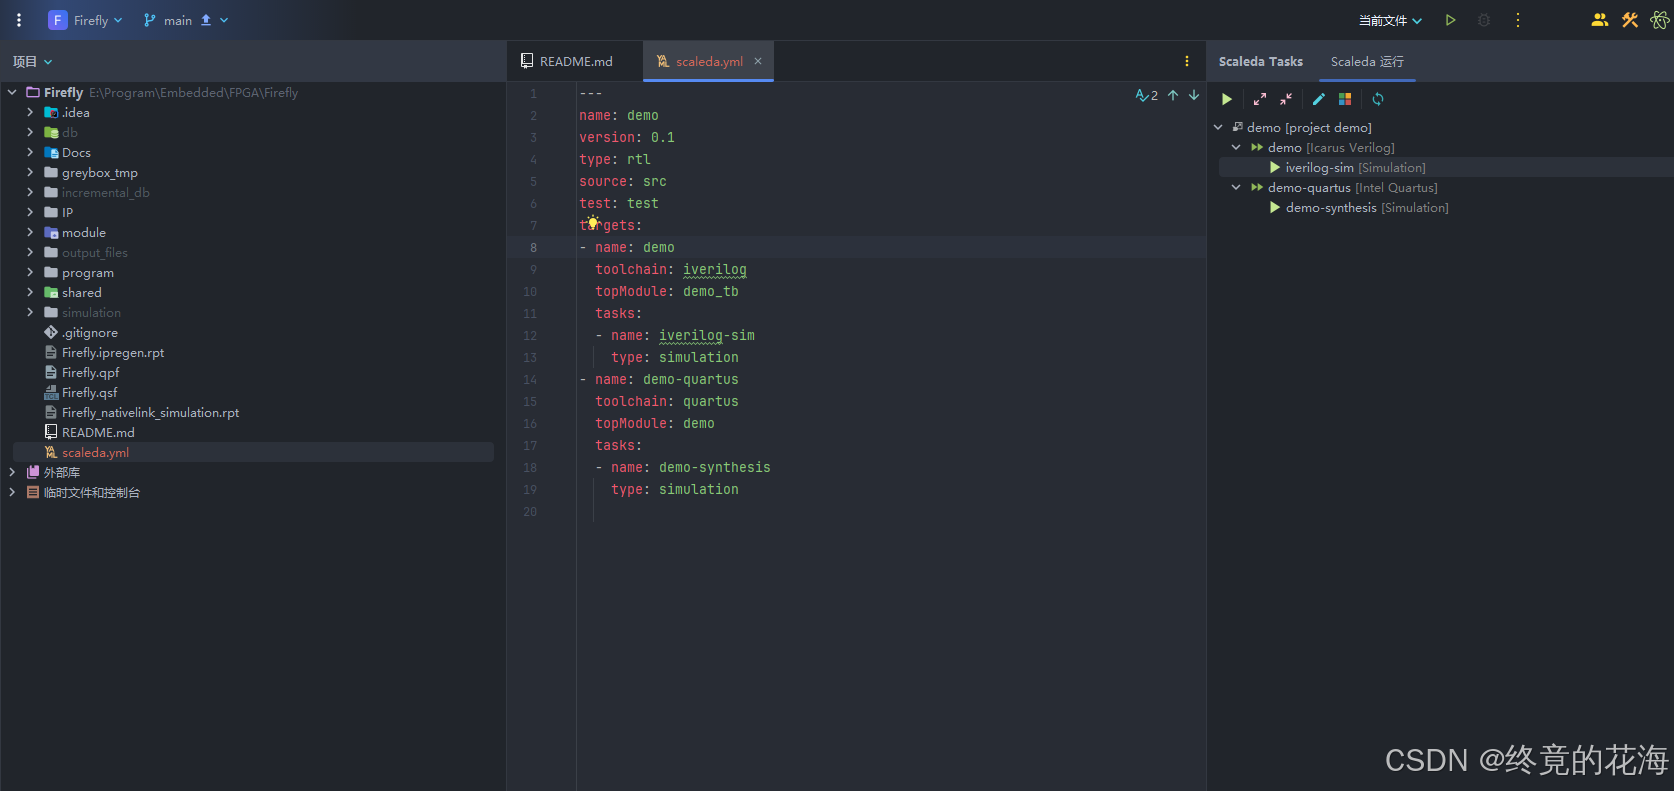
Task: Collapse demo-quartus [Intel Quartus] node
Action: pos(1236,187)
